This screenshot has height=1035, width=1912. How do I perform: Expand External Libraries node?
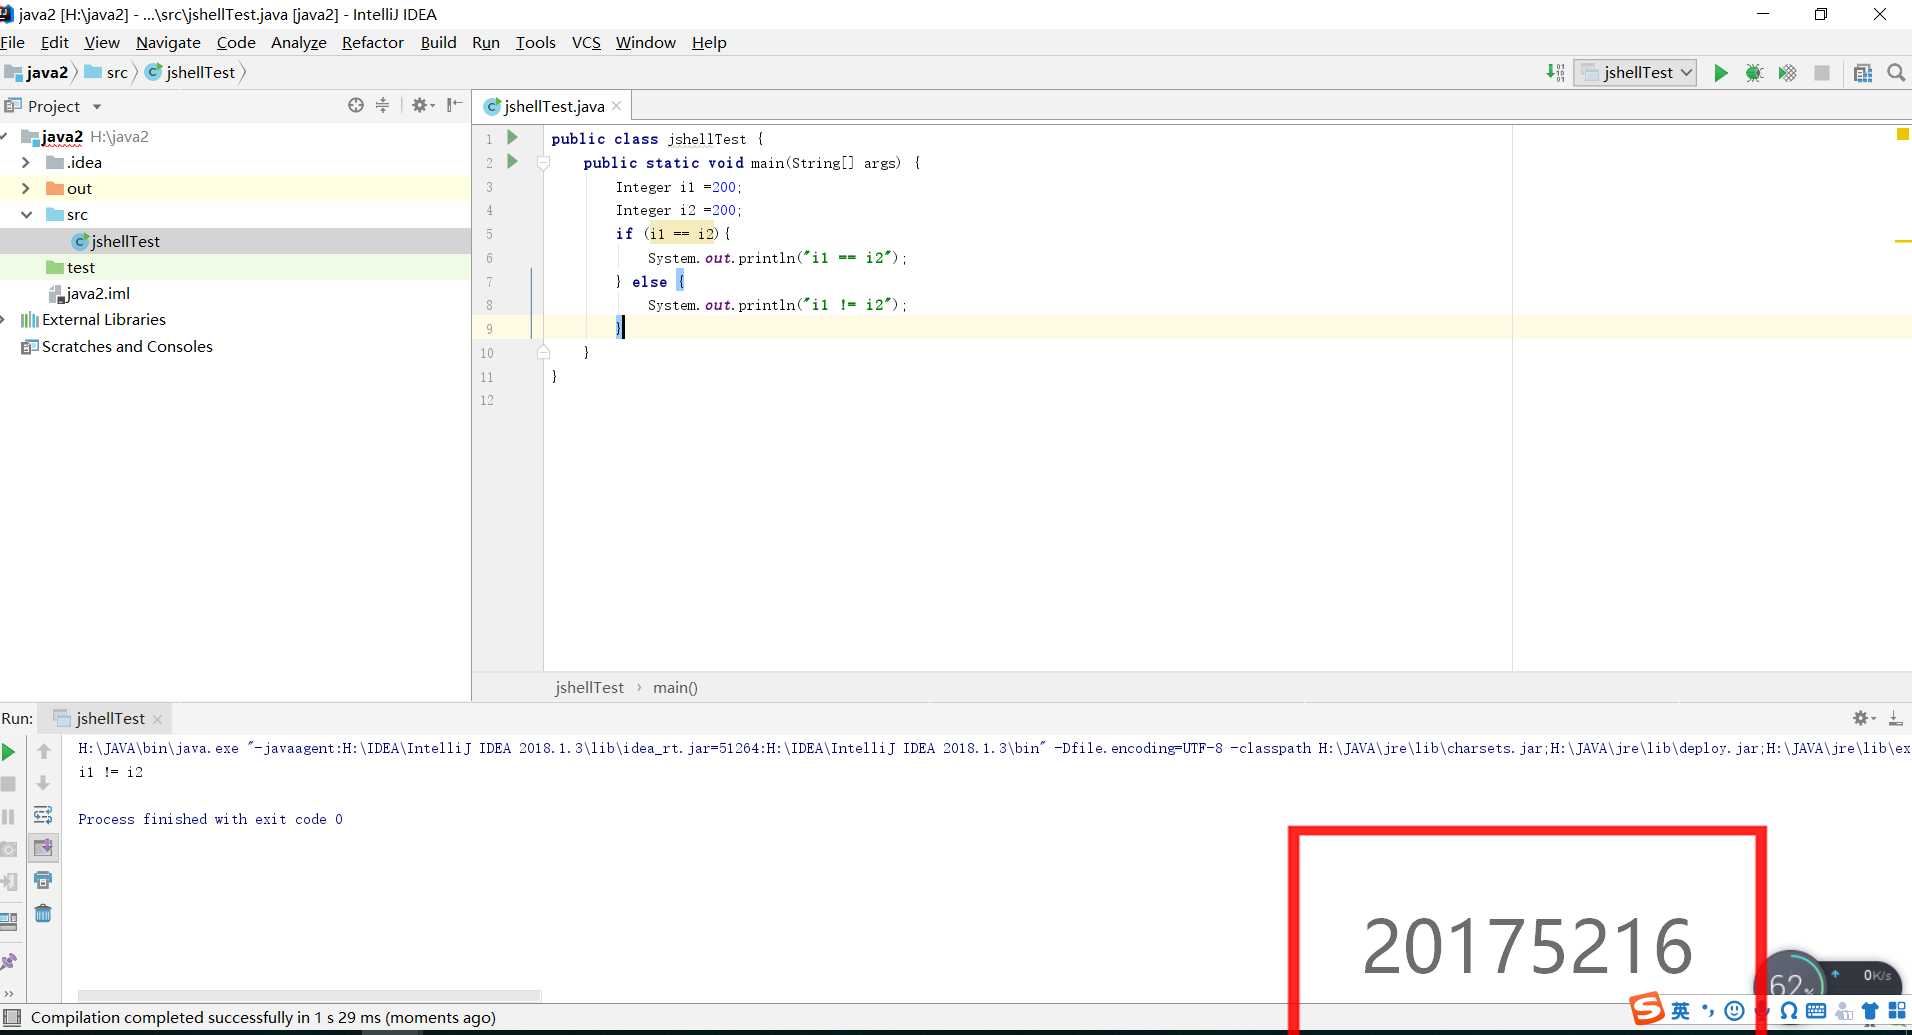pos(4,320)
